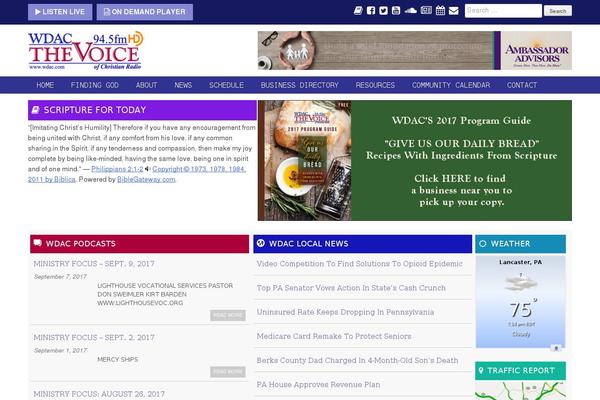600x400 pixels.
Task: Click the 2017 Program Guide banner
Action: (x=415, y=160)
